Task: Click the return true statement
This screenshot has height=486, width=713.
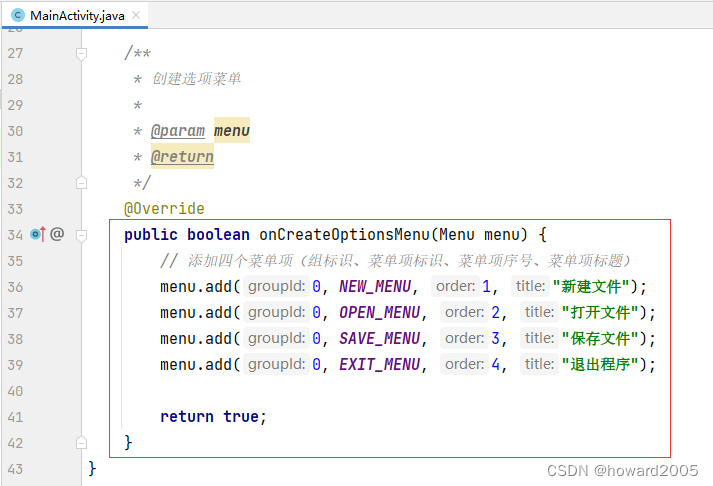Action: [213, 416]
